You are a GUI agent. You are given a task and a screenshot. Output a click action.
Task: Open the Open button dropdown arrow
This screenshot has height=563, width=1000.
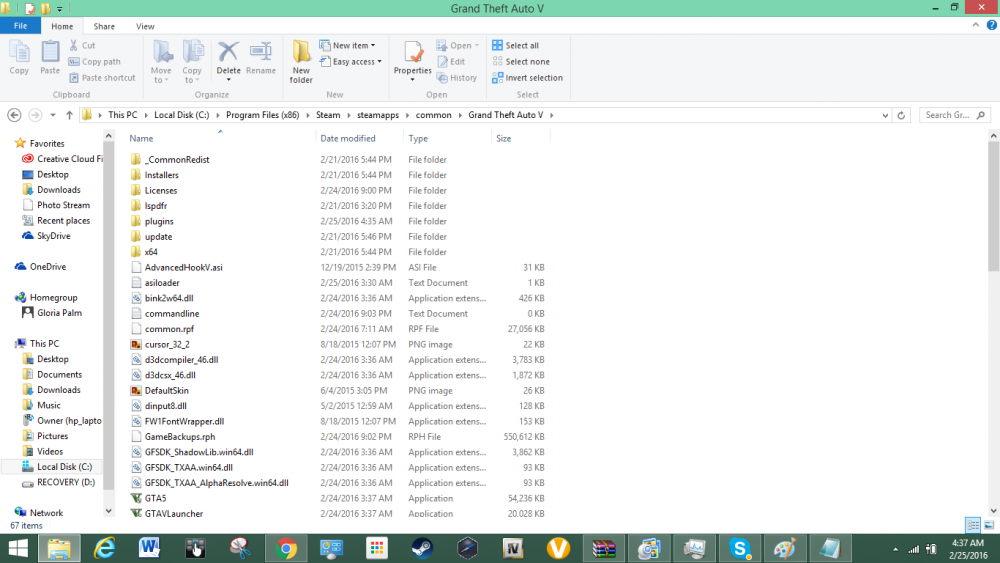[477, 45]
